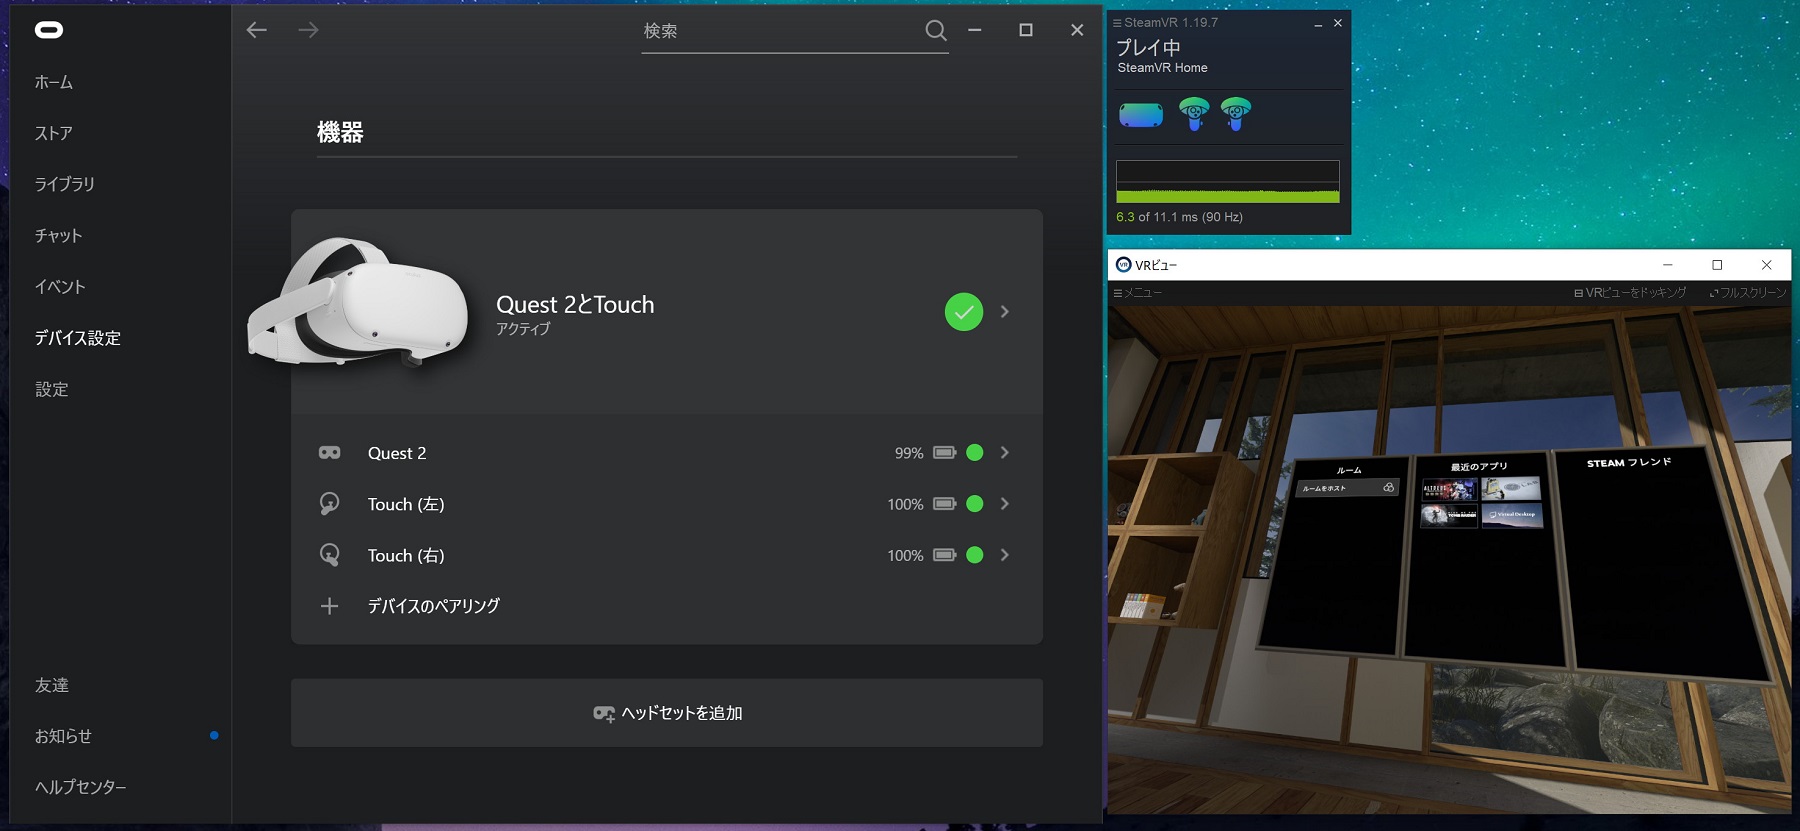Open チャット in the sidebar
This screenshot has width=1800, height=831.
pyautogui.click(x=59, y=235)
